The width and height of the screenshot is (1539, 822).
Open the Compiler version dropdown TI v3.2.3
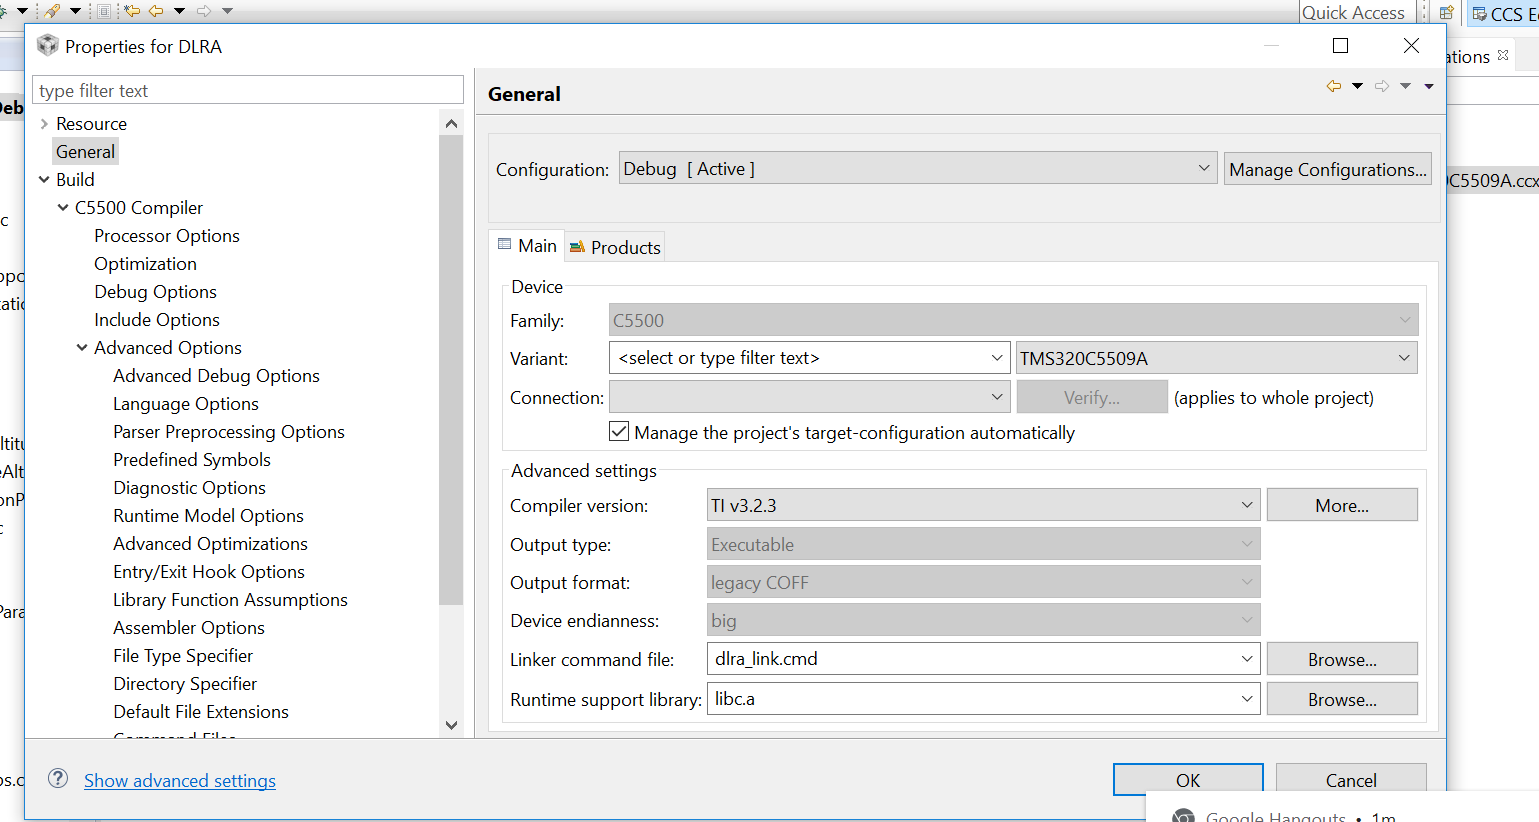click(x=983, y=505)
